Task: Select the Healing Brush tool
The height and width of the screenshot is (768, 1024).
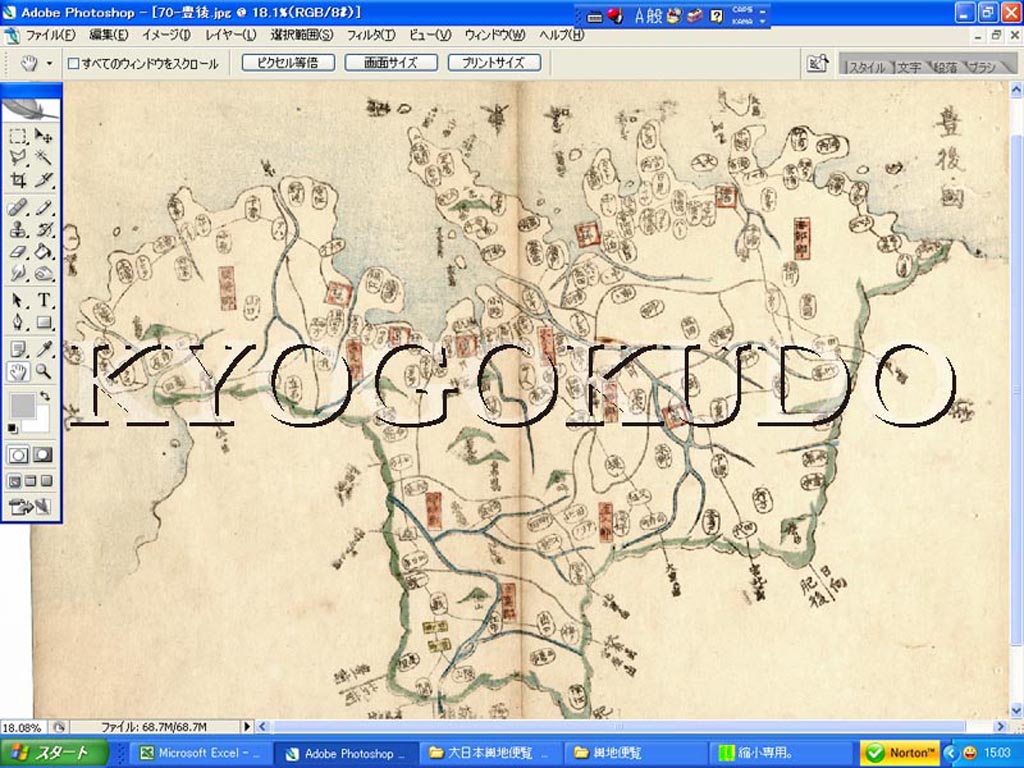Action: point(18,208)
